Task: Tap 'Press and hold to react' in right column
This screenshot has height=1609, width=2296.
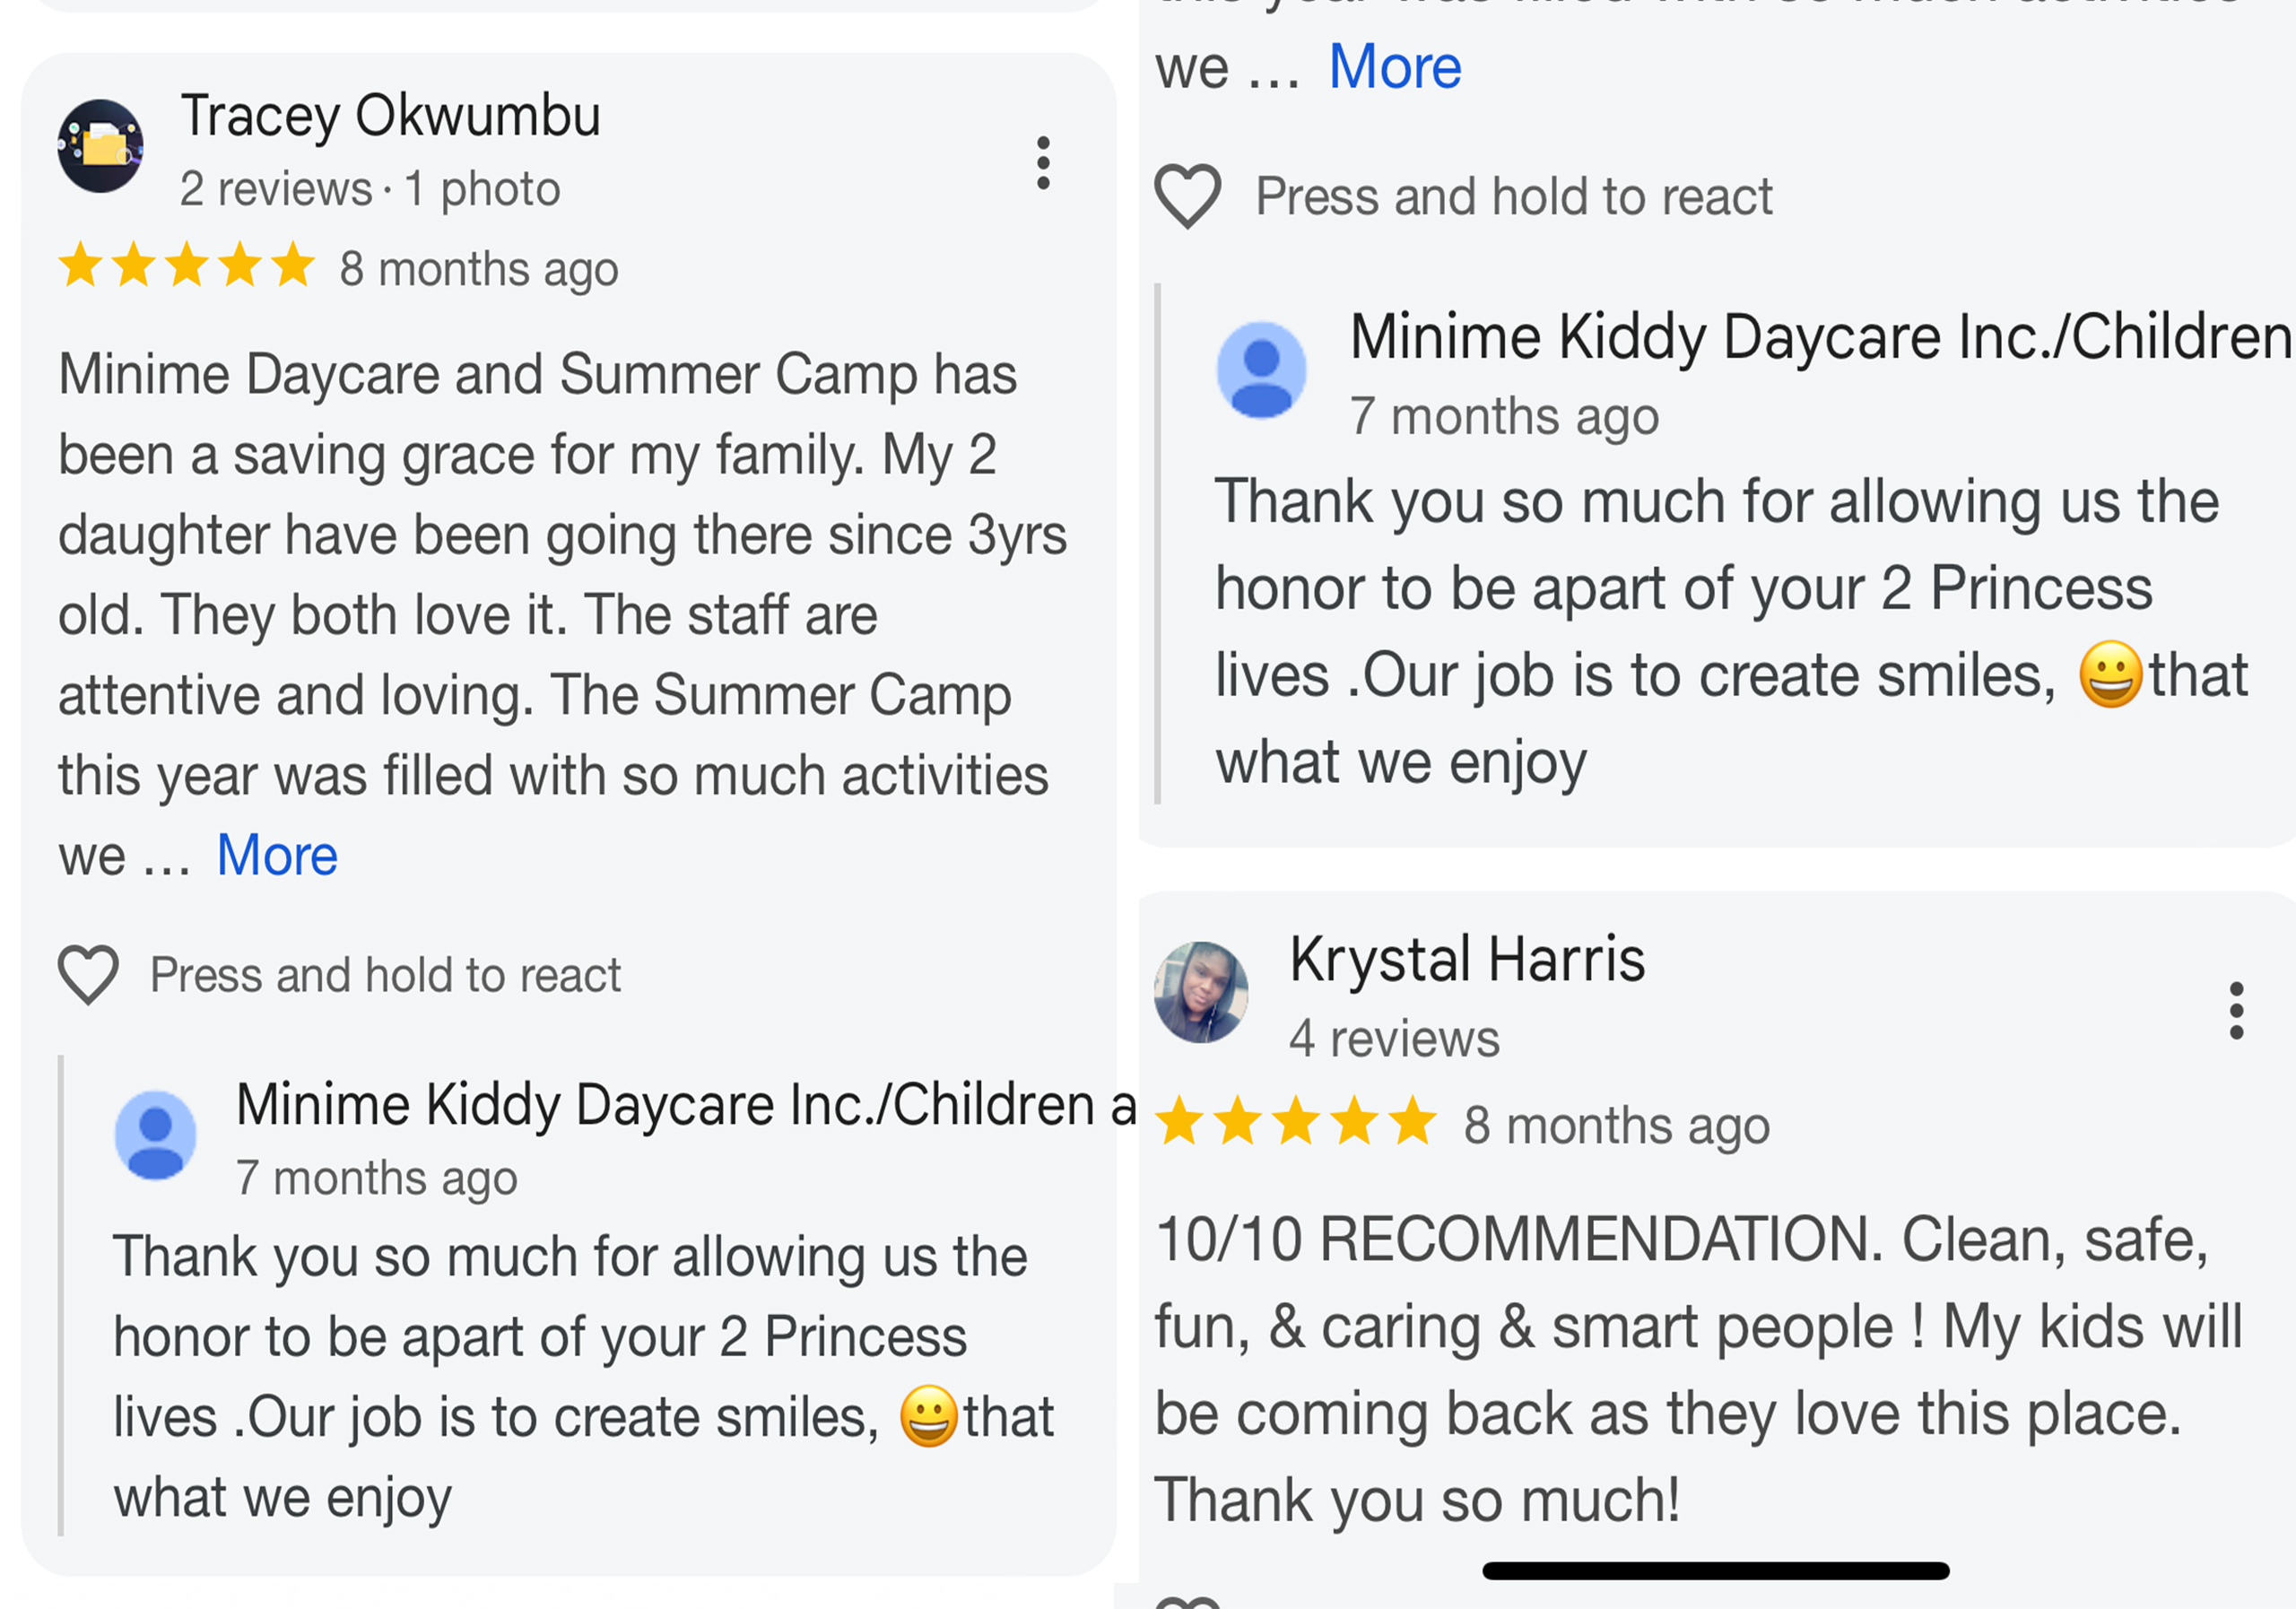Action: 1514,196
